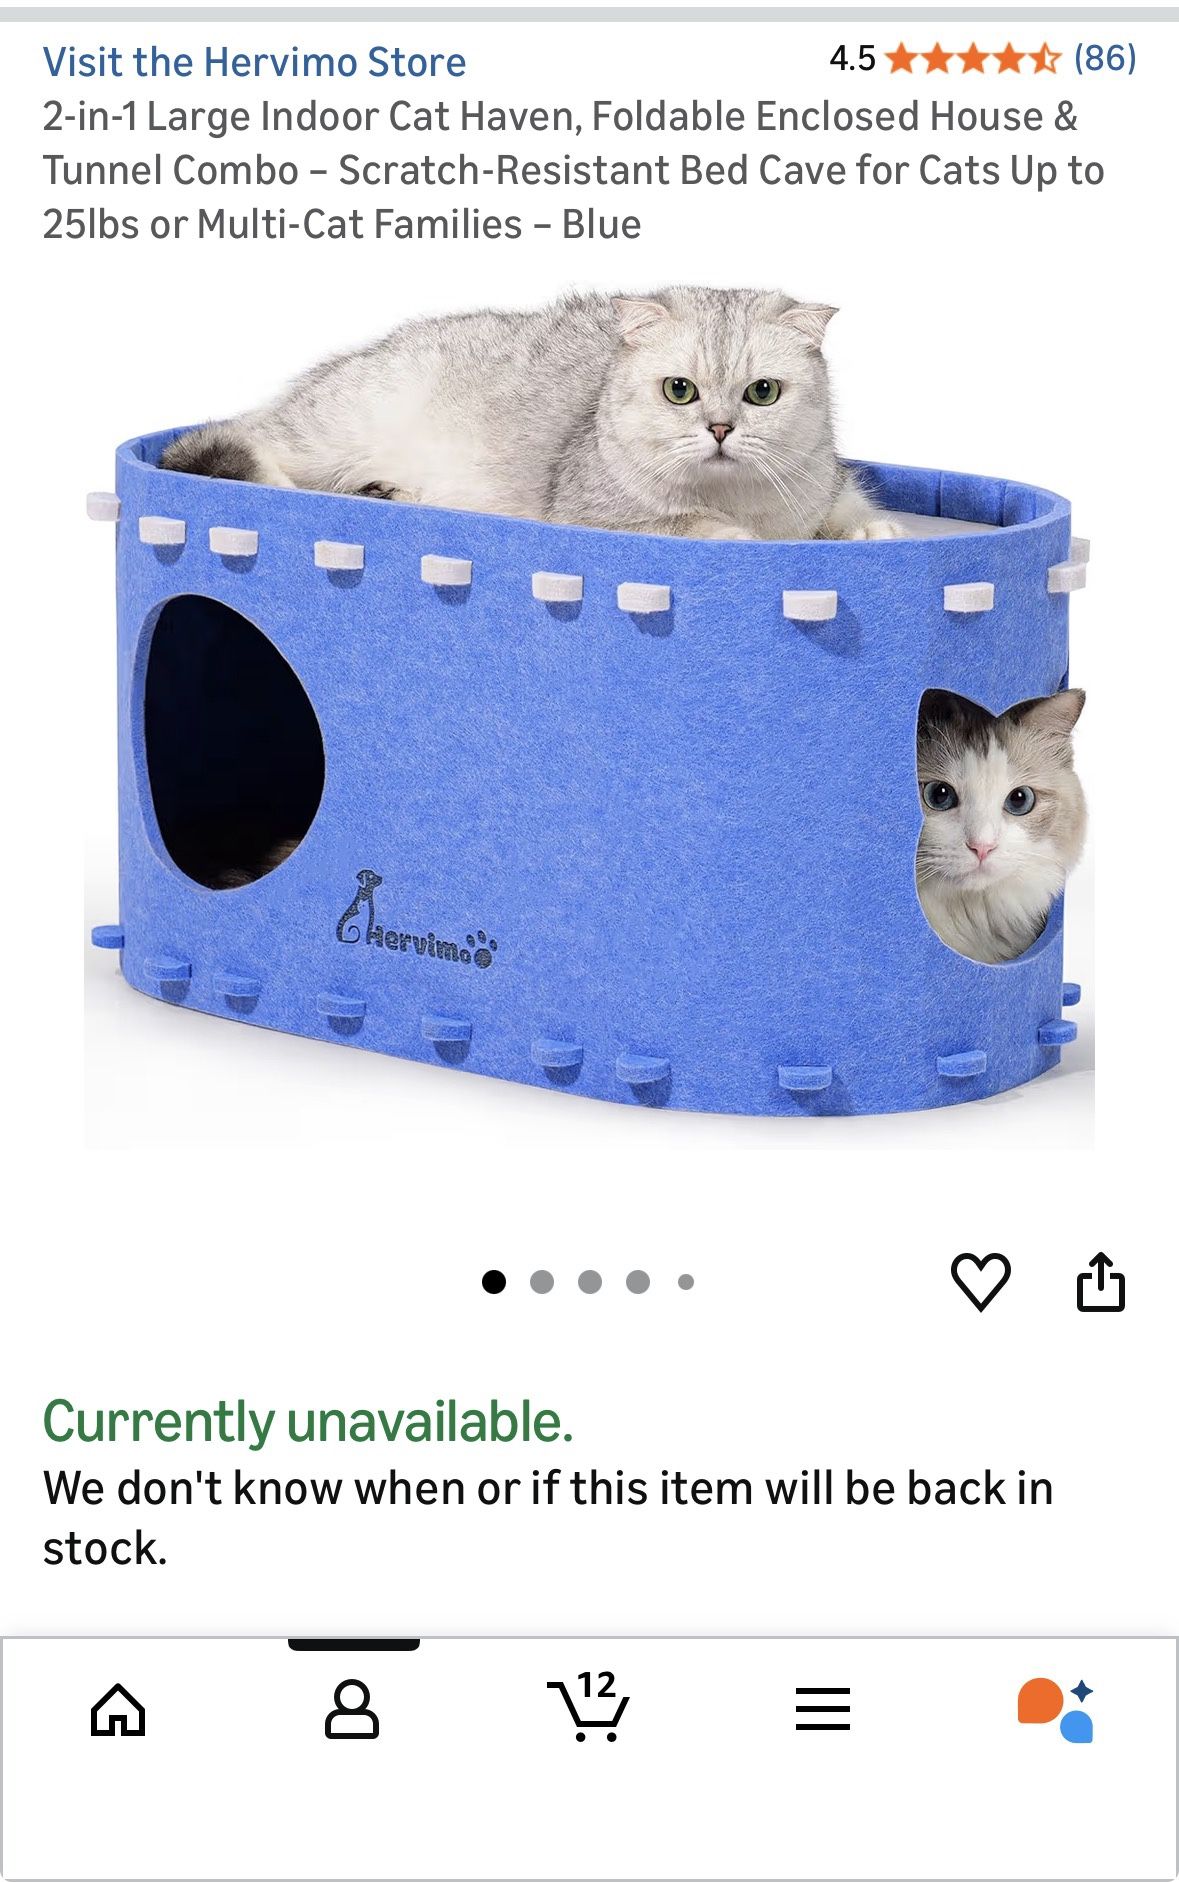Open the hamburger menu icon
The height and width of the screenshot is (1882, 1179).
point(823,1709)
